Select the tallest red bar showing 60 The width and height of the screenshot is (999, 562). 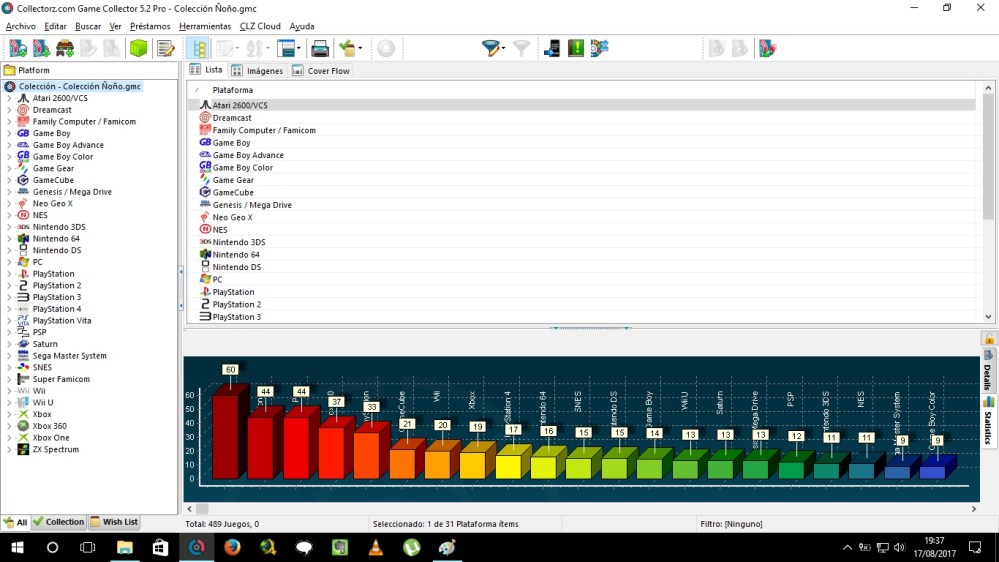click(x=226, y=435)
